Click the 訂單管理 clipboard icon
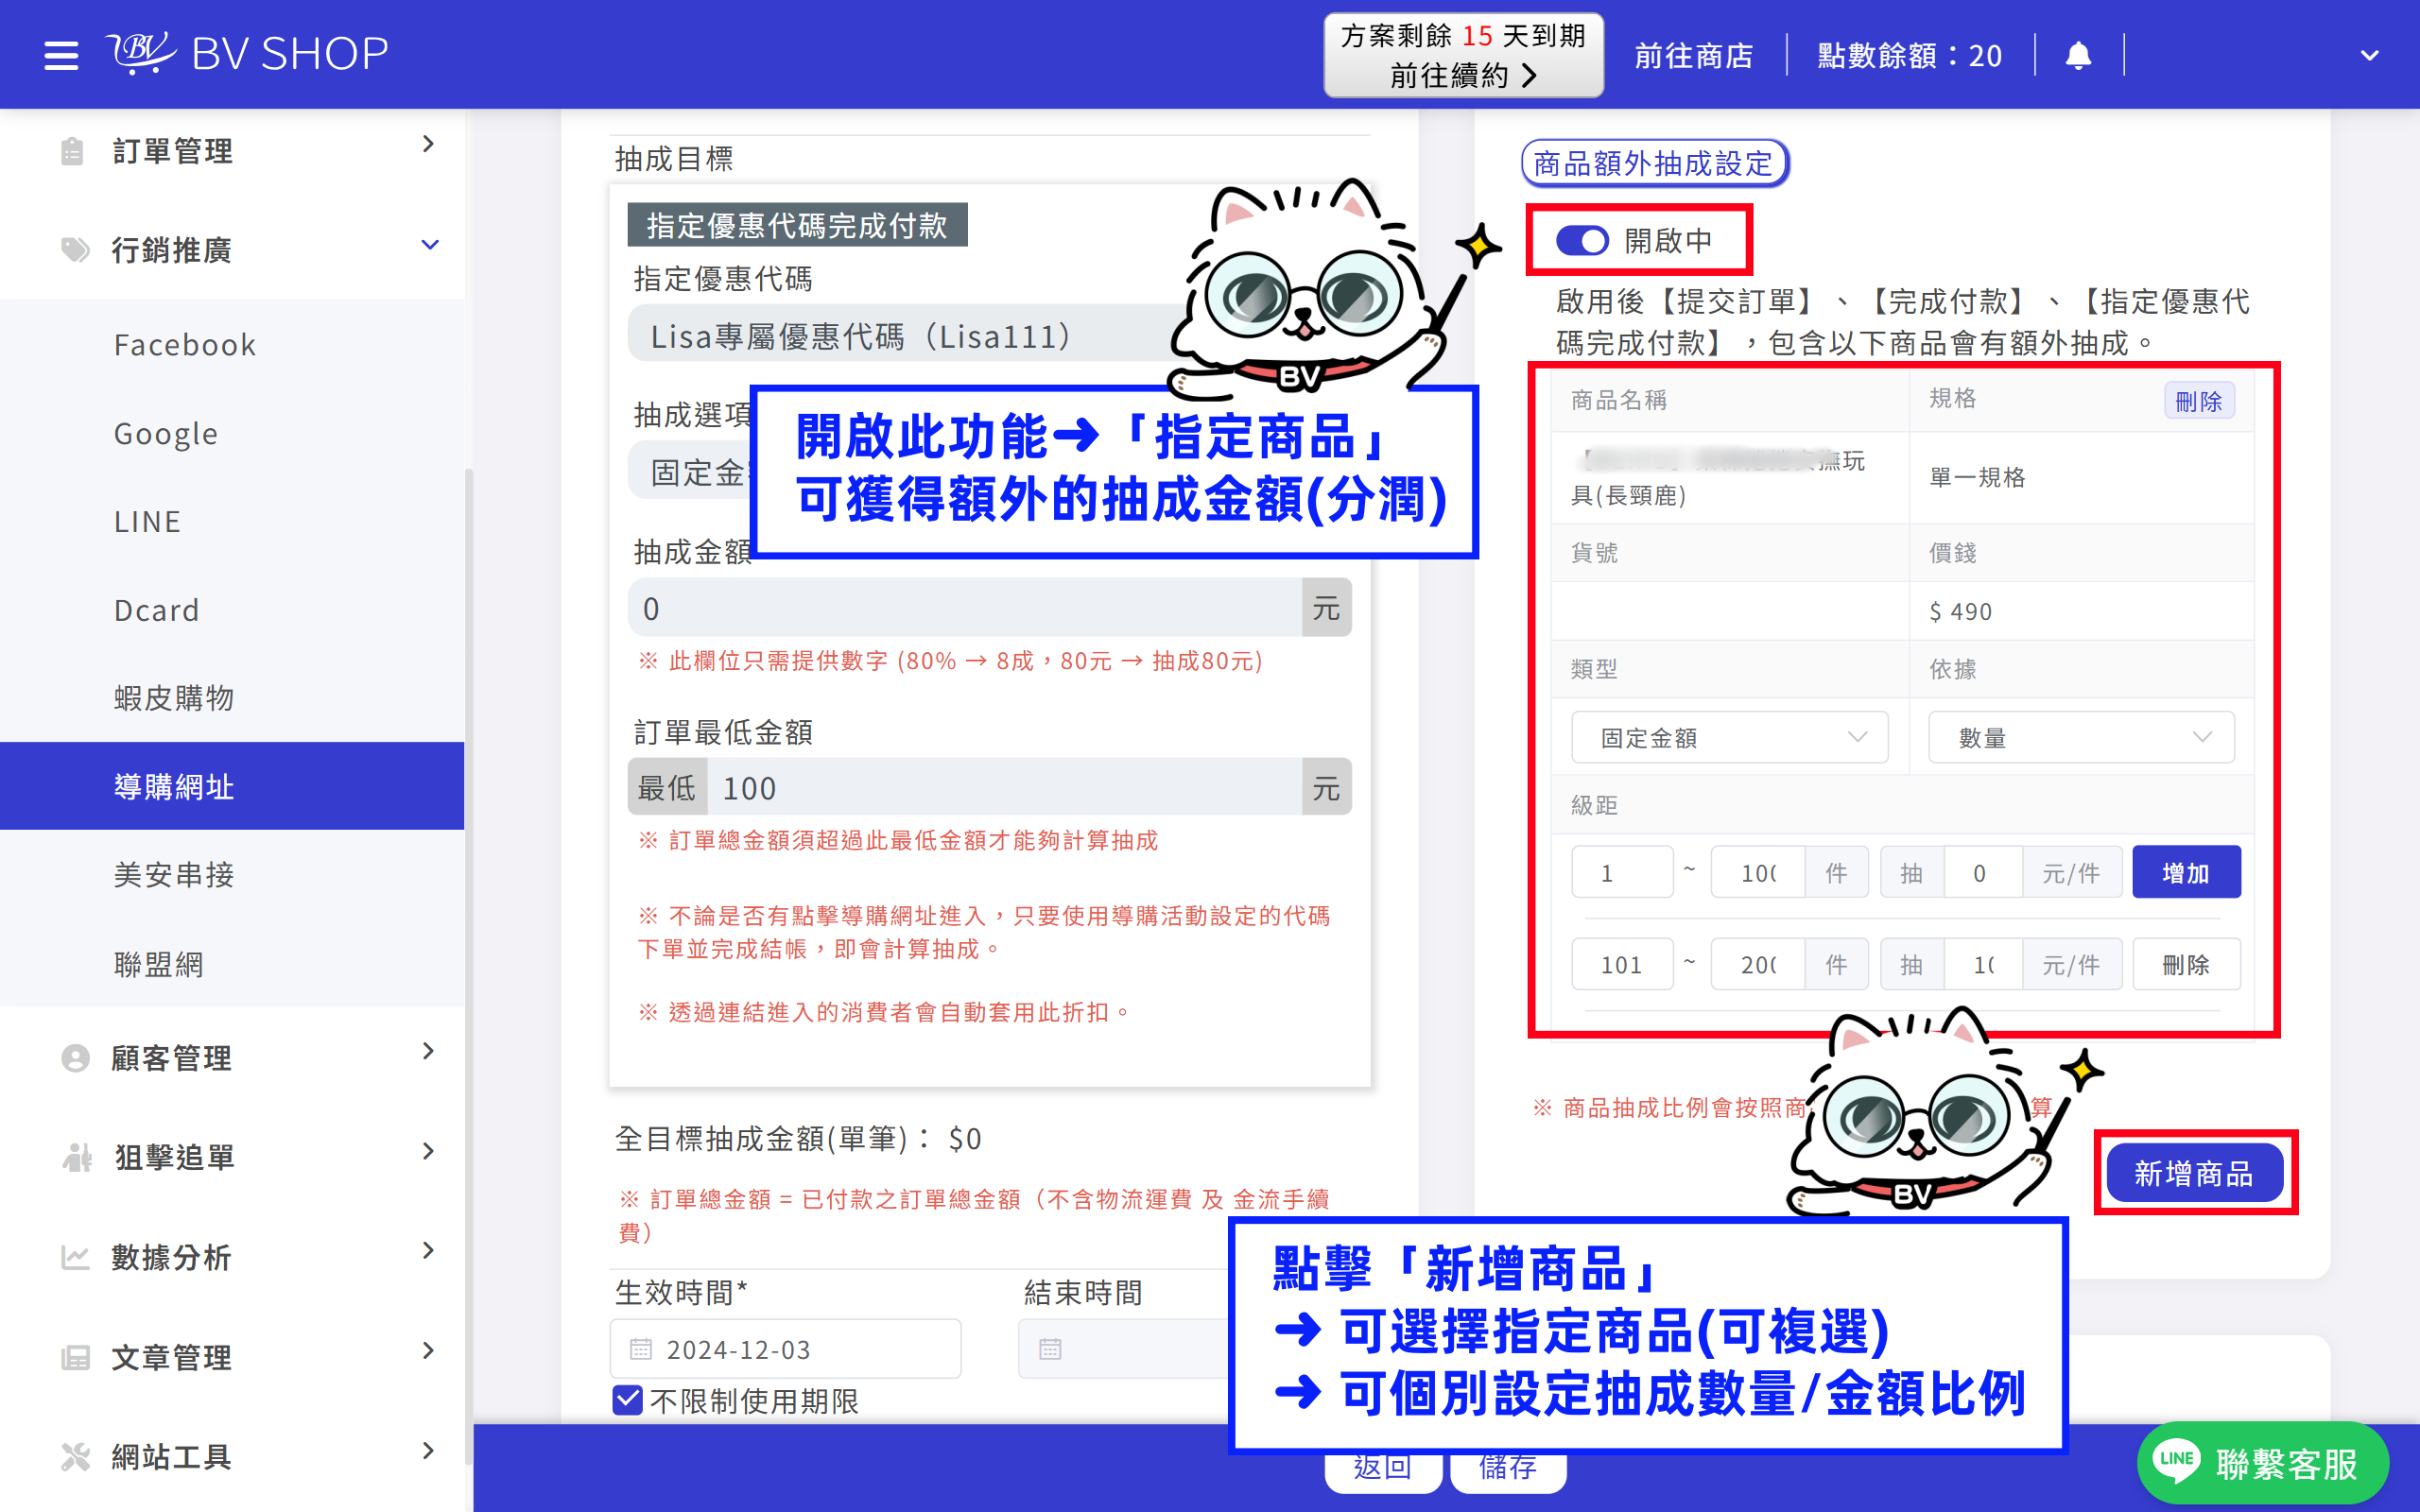The height and width of the screenshot is (1512, 2420). tap(72, 151)
